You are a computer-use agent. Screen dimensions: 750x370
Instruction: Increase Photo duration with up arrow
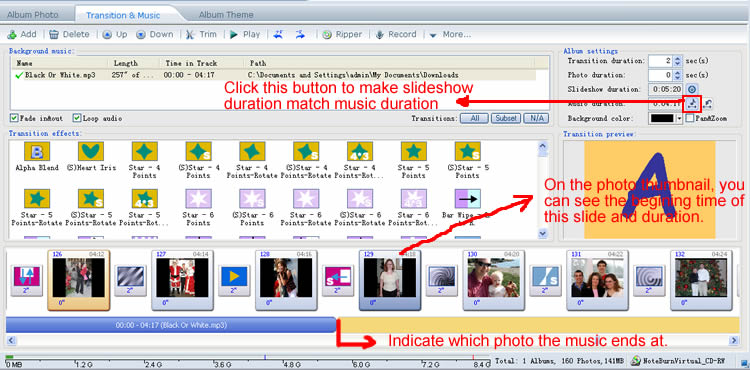[x=677, y=73]
